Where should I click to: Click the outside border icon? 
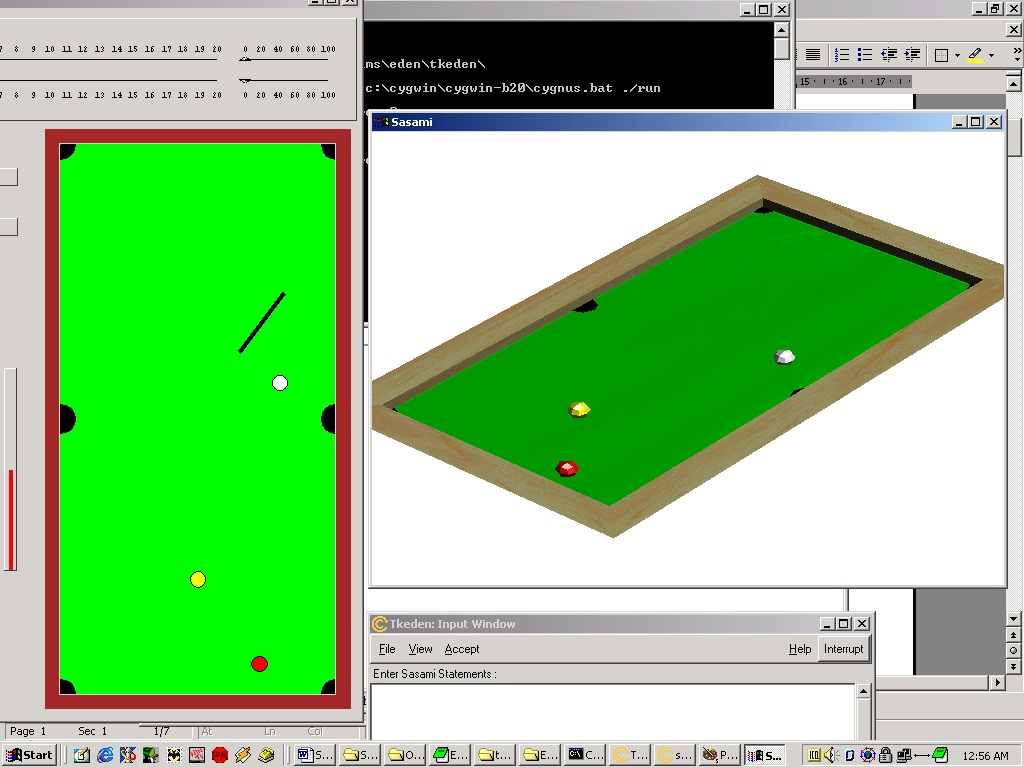click(941, 55)
